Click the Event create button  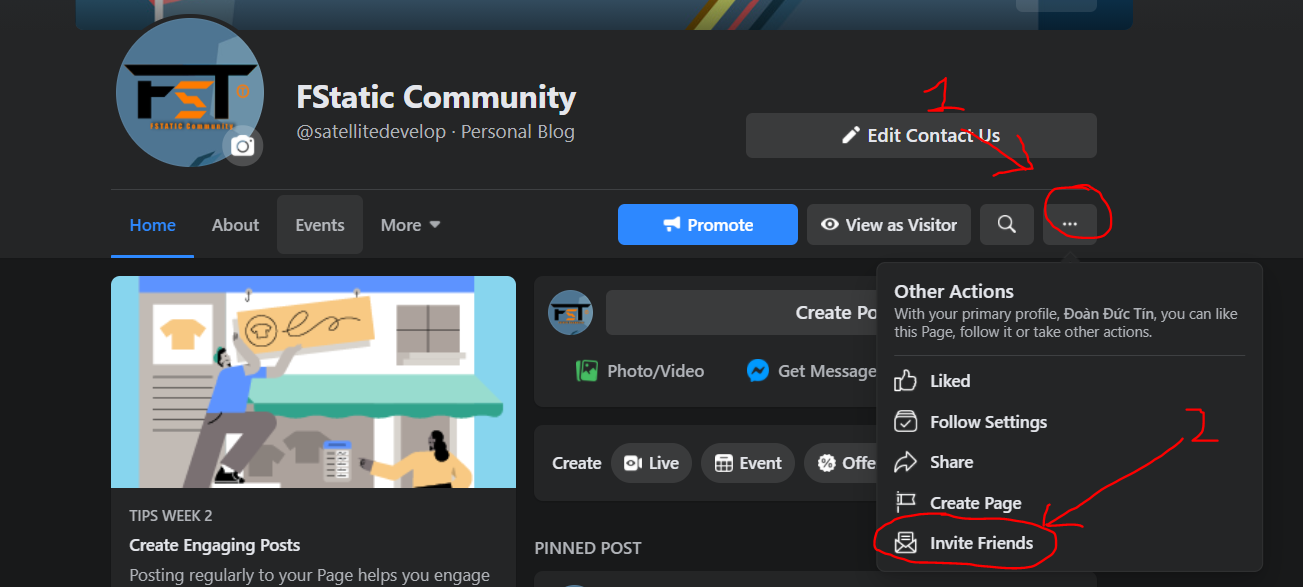(748, 463)
